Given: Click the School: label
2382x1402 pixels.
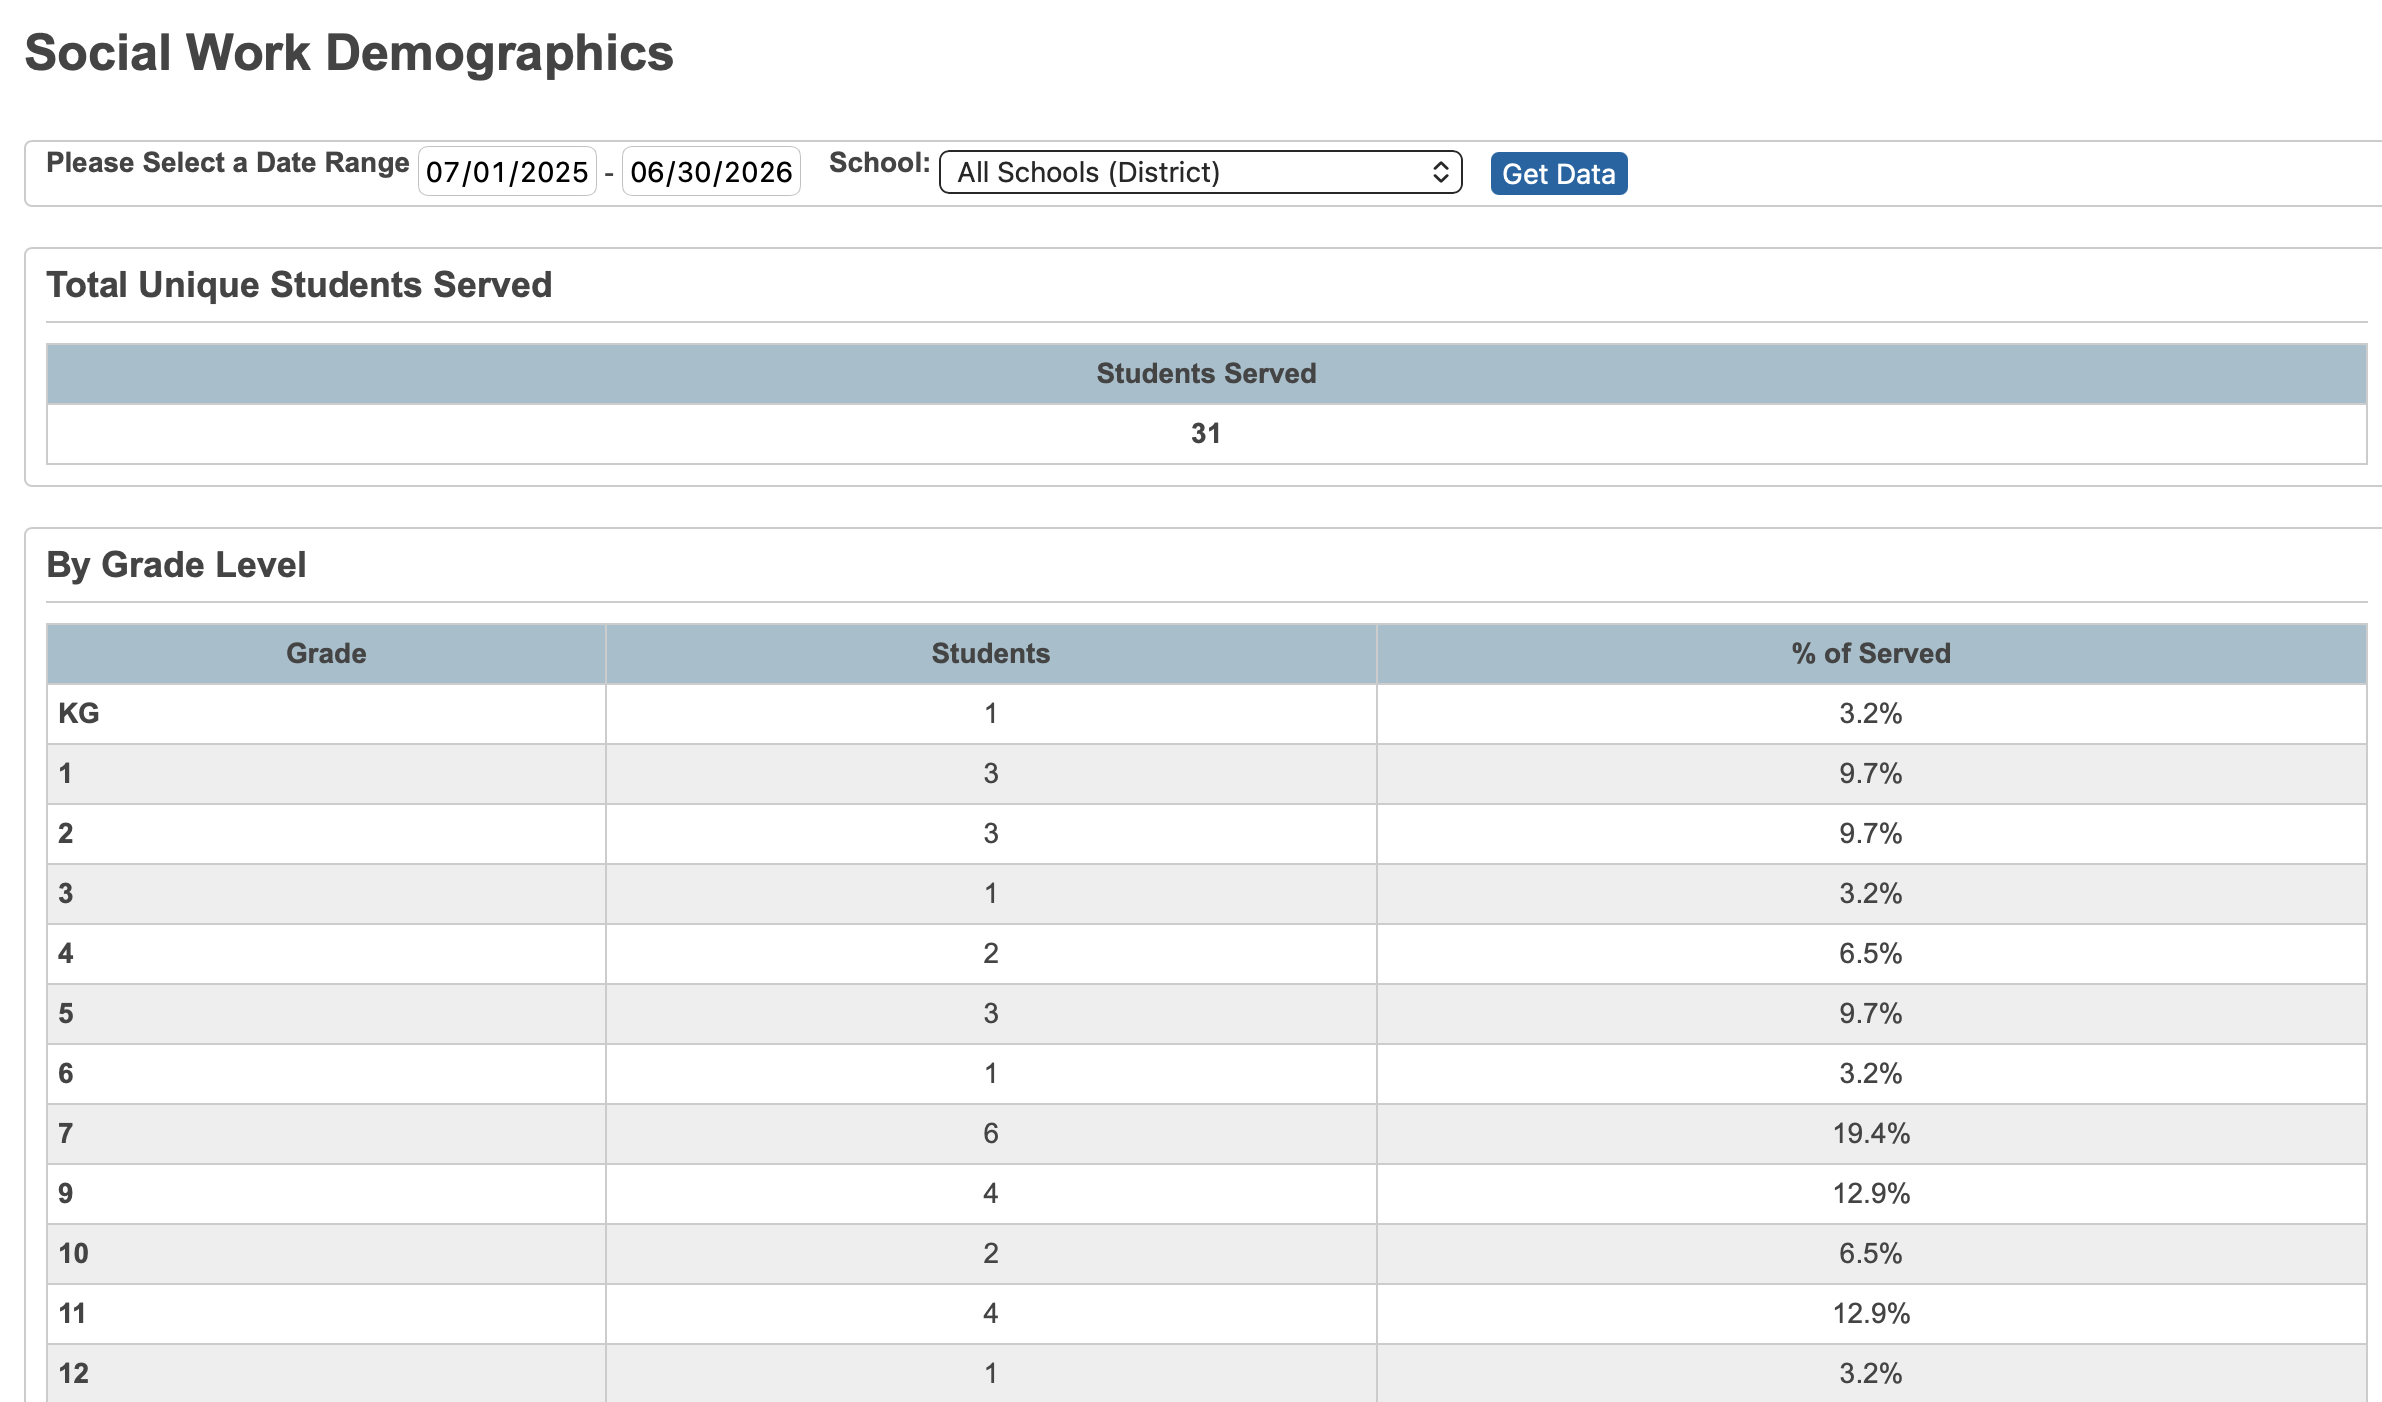Looking at the screenshot, I should click(880, 163).
